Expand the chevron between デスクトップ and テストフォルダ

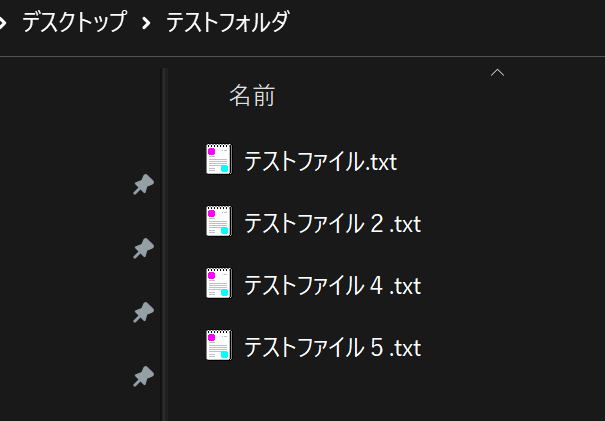[x=146, y=23]
